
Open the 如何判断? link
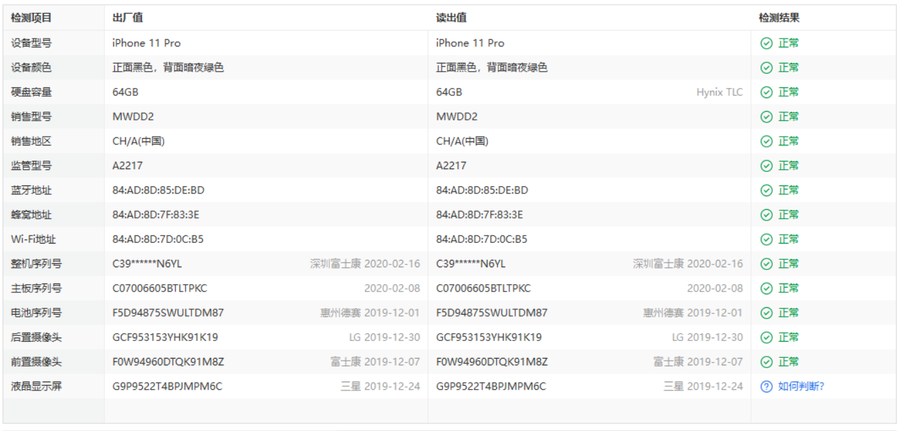[801, 387]
